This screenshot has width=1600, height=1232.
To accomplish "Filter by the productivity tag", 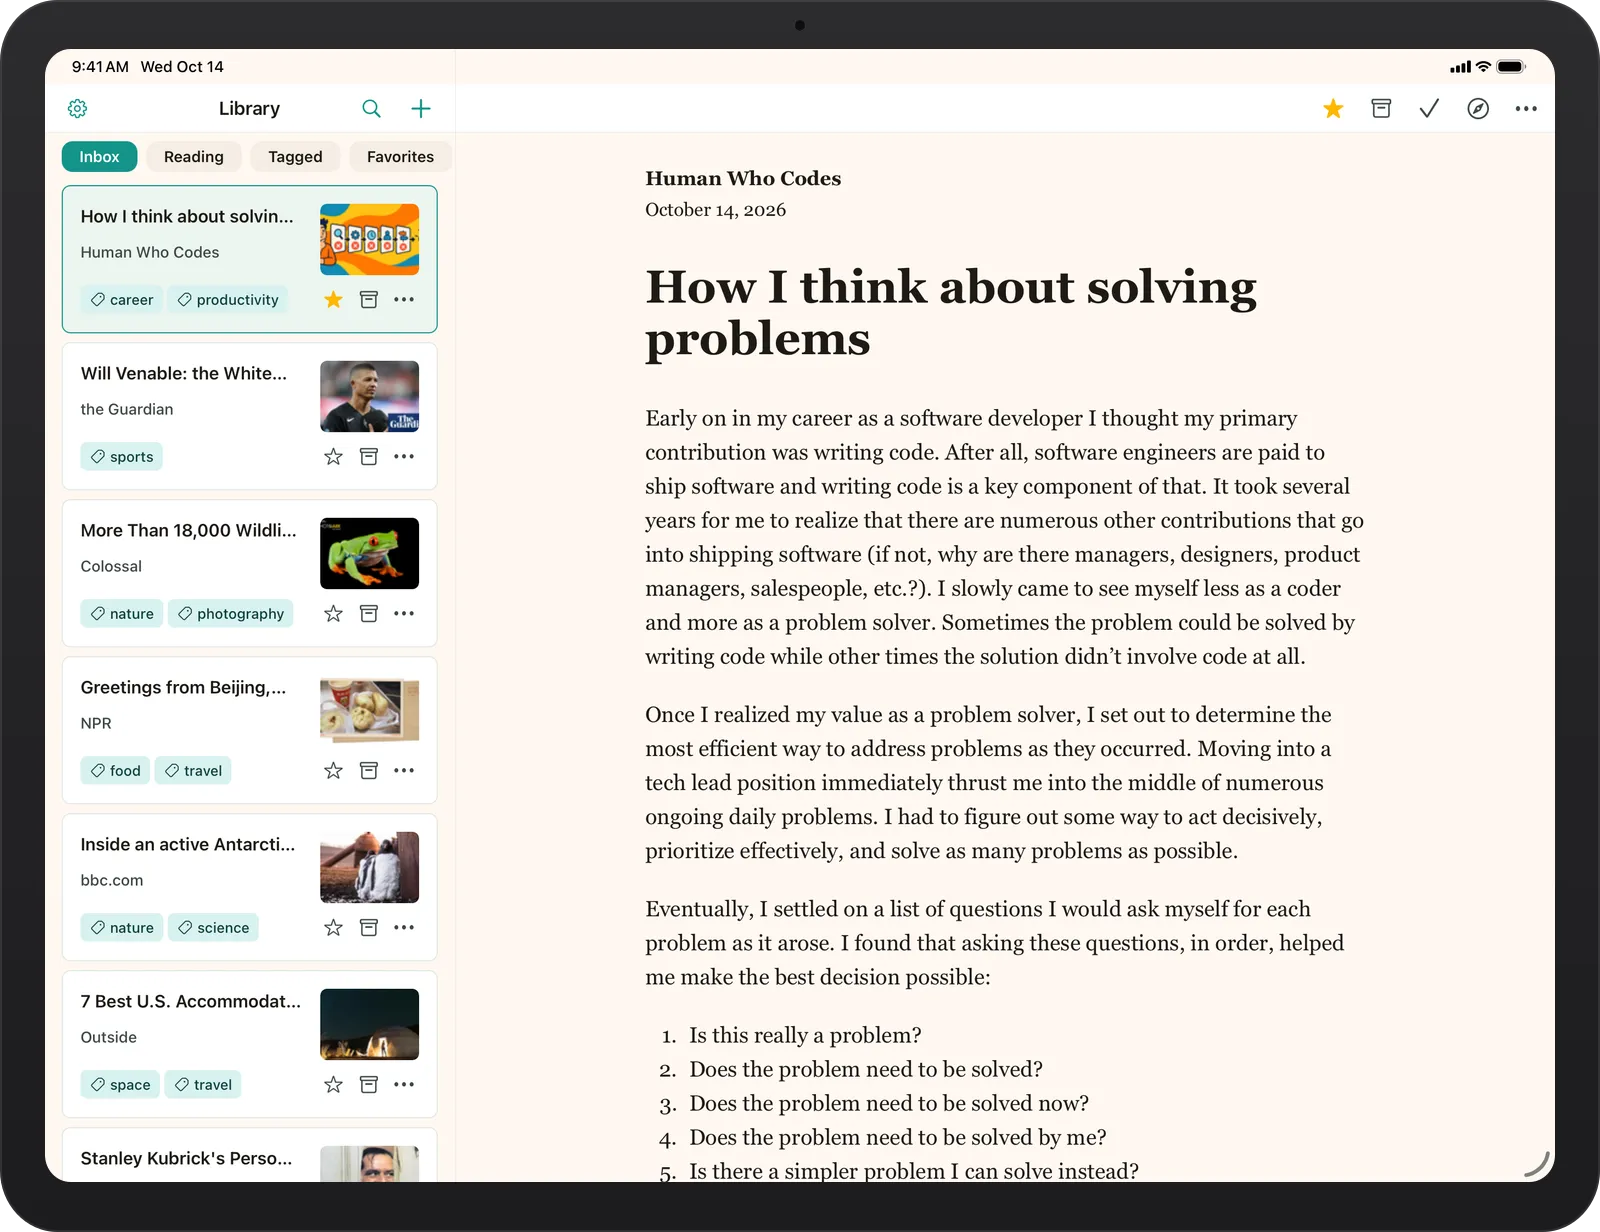I will click(227, 299).
